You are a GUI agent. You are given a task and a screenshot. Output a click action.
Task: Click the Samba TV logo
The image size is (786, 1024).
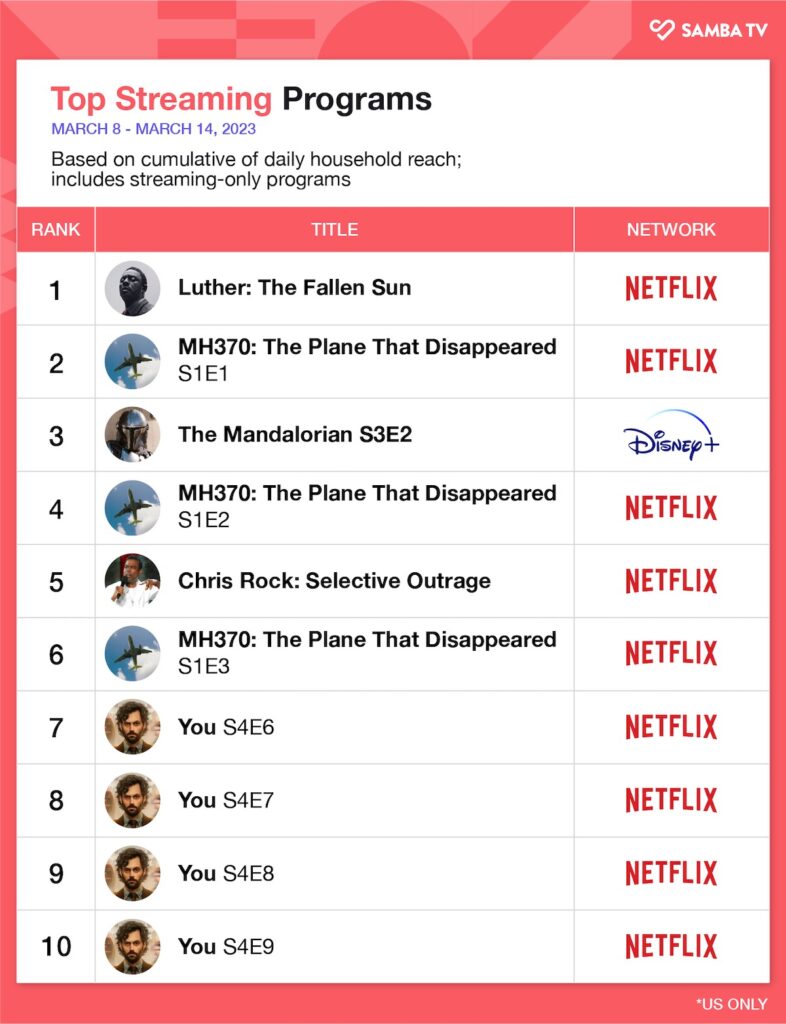708,30
